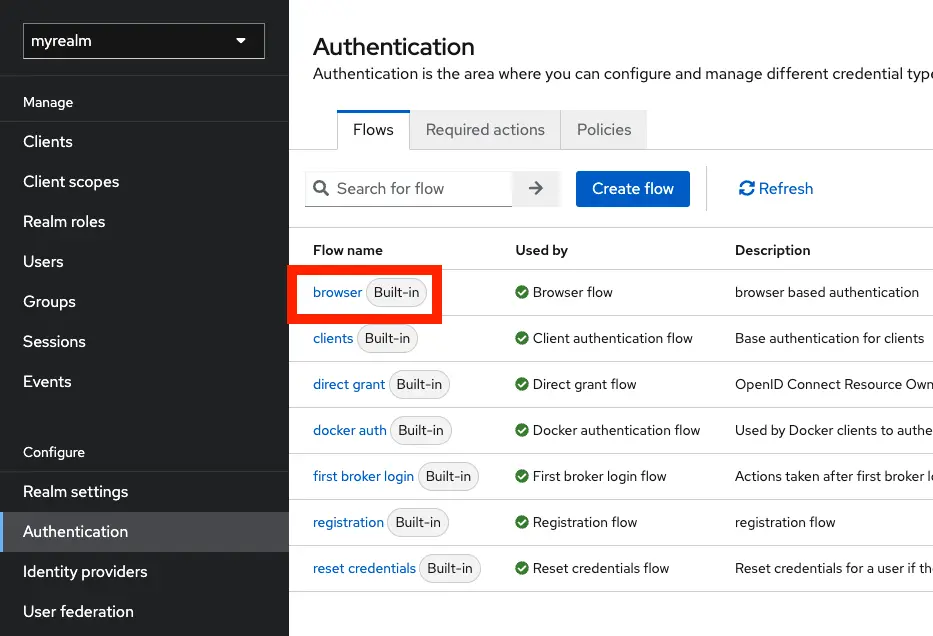
Task: Open Realm settings from the sidebar
Action: 75,491
